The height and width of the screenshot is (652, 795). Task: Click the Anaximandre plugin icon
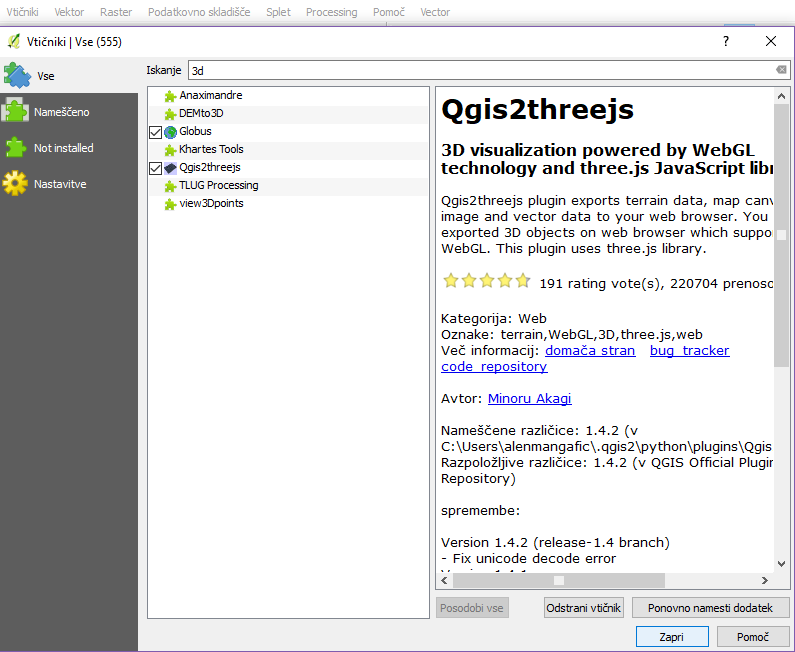pyautogui.click(x=170, y=95)
